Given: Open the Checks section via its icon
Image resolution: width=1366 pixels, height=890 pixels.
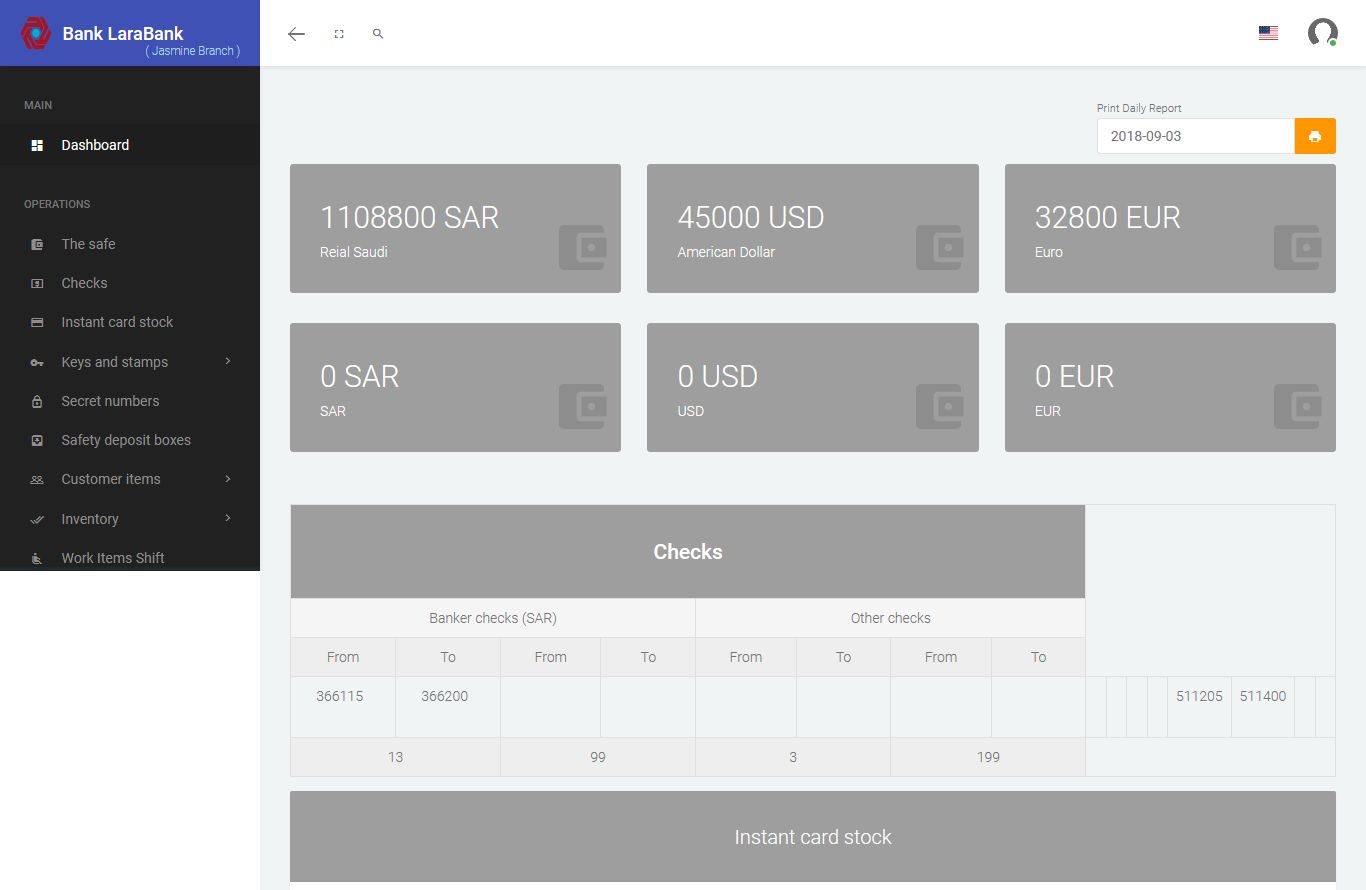Looking at the screenshot, I should (x=37, y=283).
